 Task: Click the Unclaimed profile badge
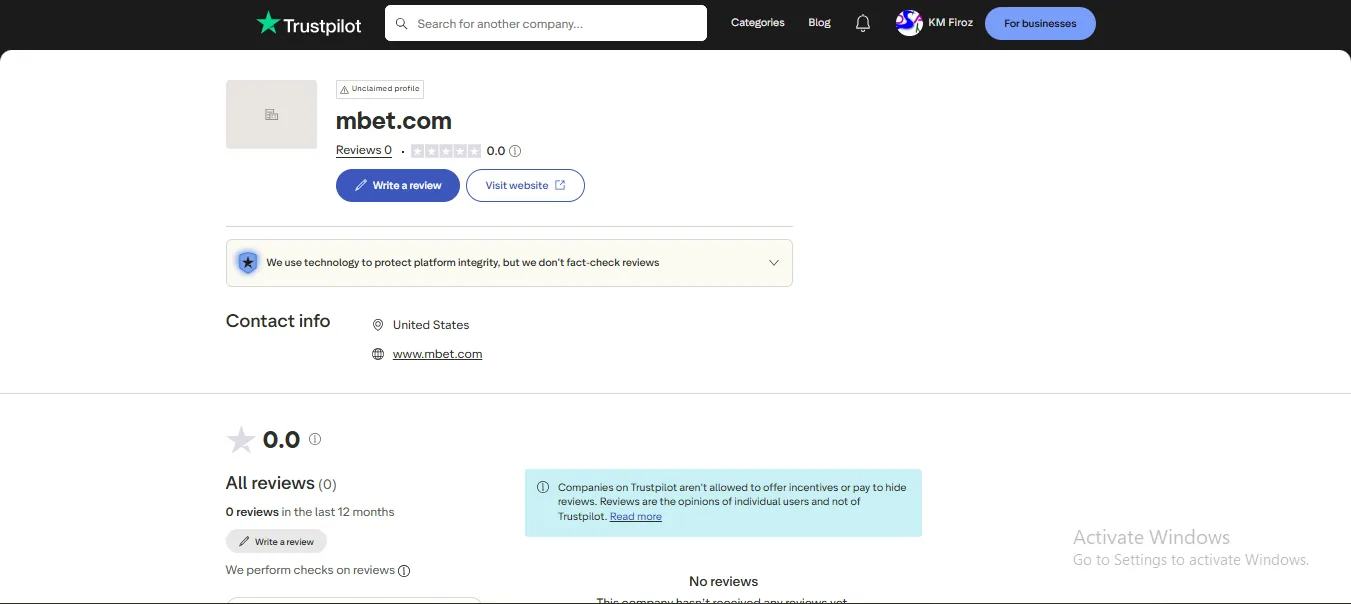(380, 89)
